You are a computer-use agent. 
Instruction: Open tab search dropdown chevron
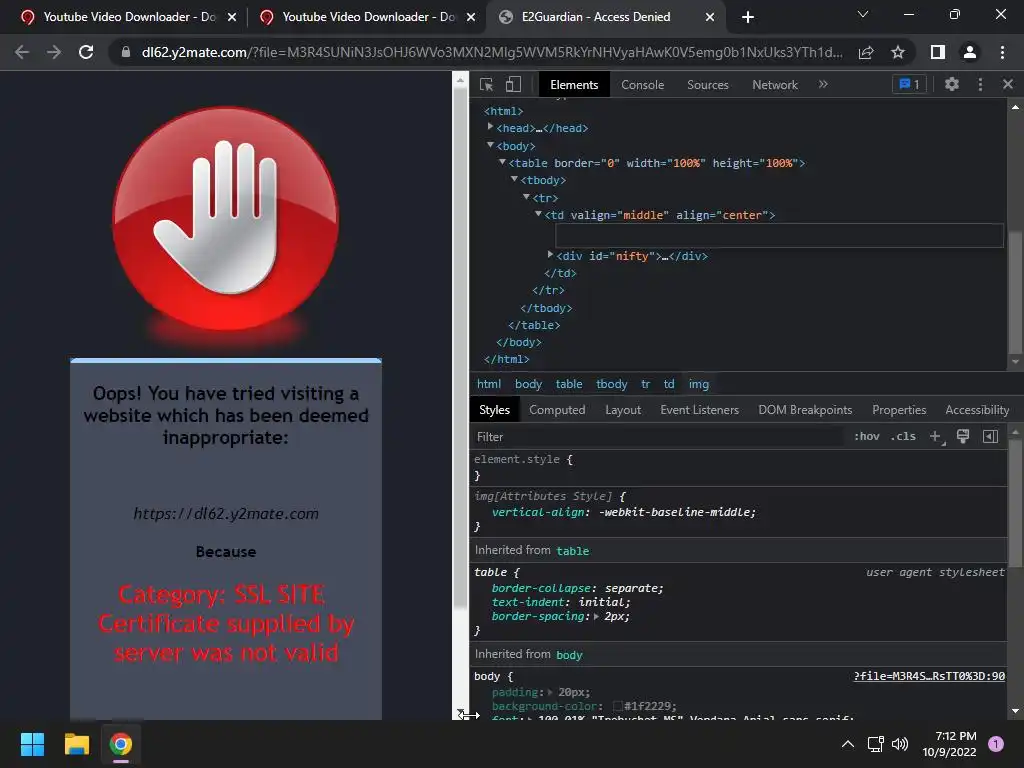pyautogui.click(x=862, y=14)
